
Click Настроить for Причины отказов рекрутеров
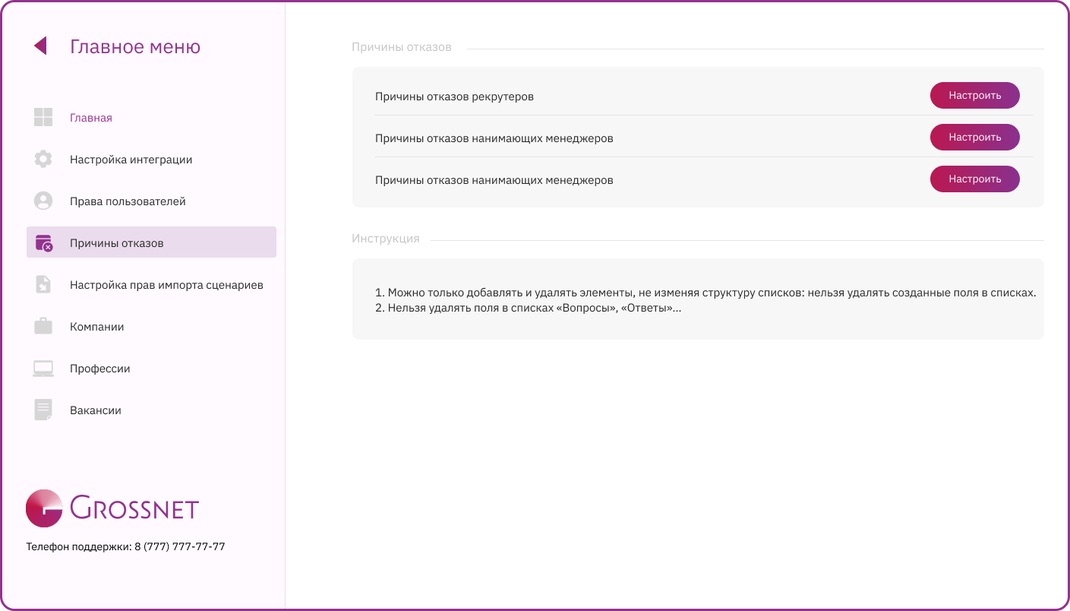pyautogui.click(x=974, y=96)
